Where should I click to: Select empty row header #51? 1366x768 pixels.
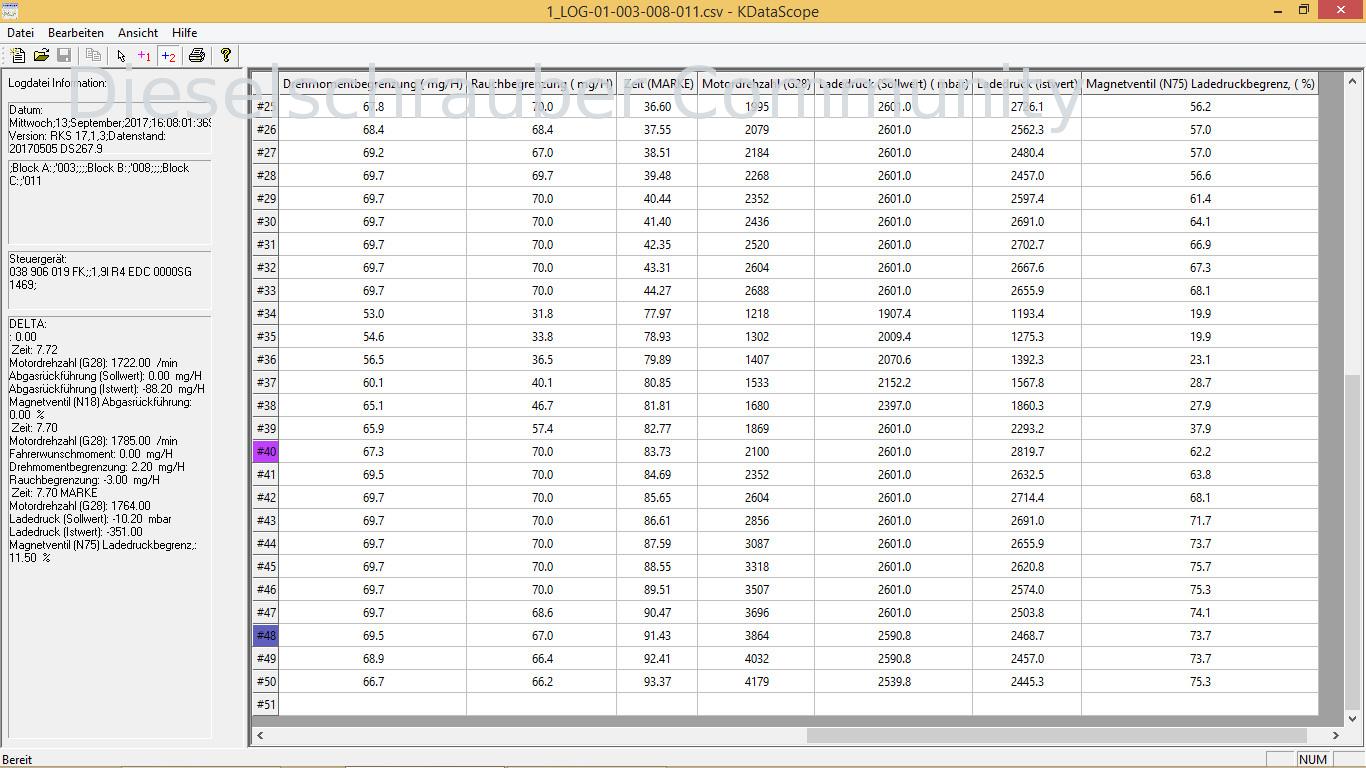[x=266, y=705]
